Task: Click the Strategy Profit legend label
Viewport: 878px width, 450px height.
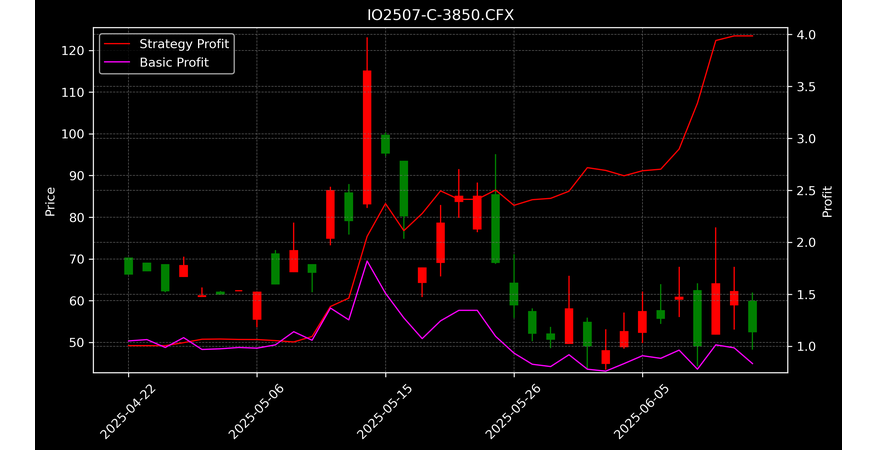Action: coord(184,44)
